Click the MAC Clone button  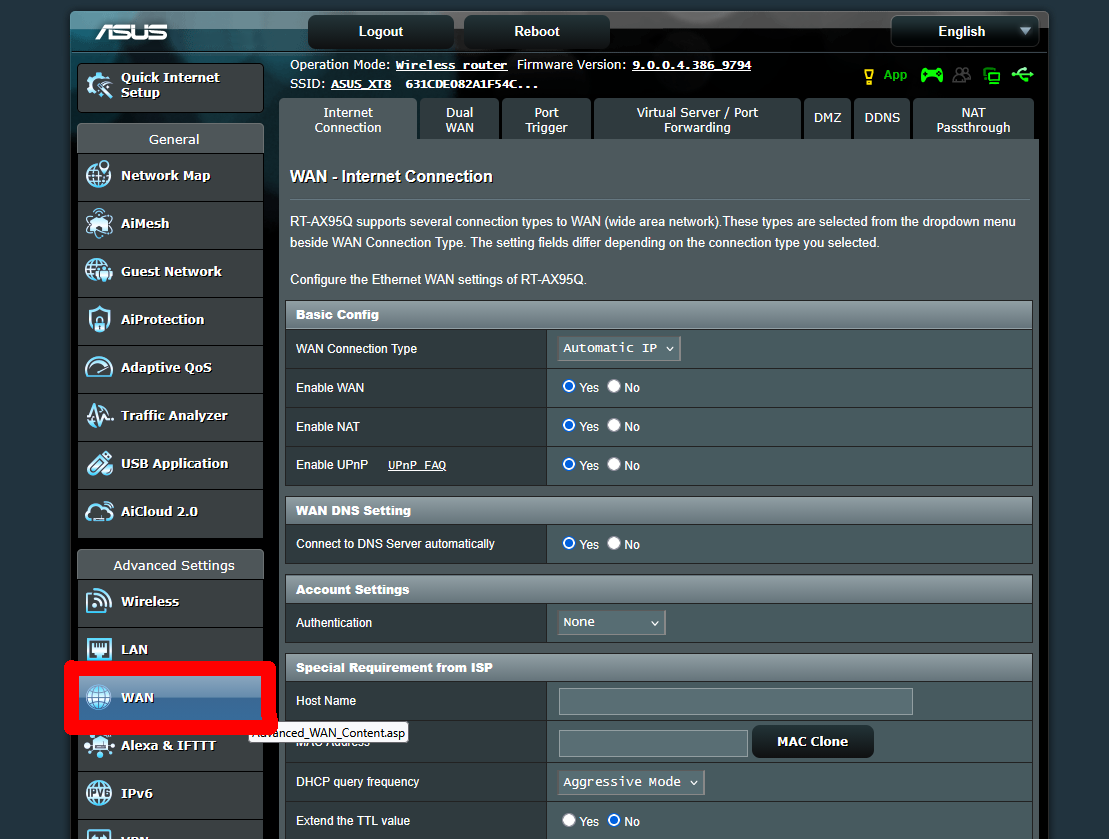(813, 741)
